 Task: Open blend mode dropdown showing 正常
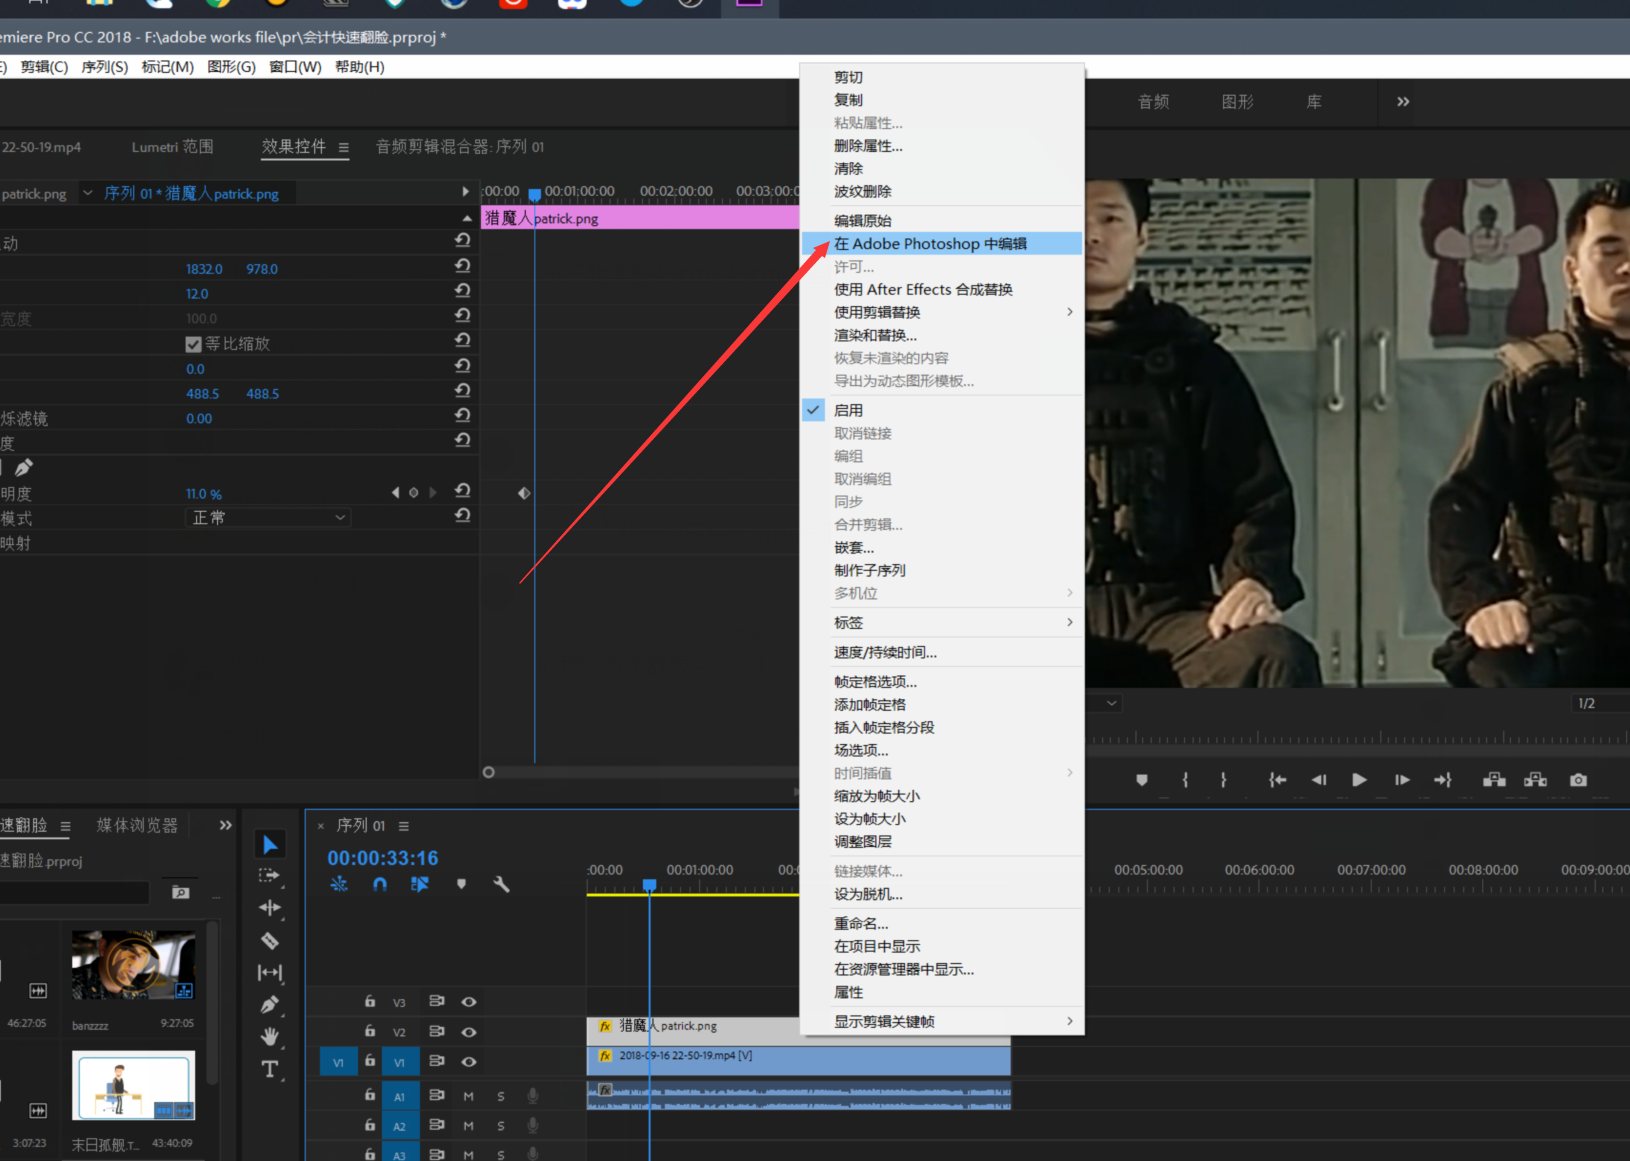[x=270, y=517]
